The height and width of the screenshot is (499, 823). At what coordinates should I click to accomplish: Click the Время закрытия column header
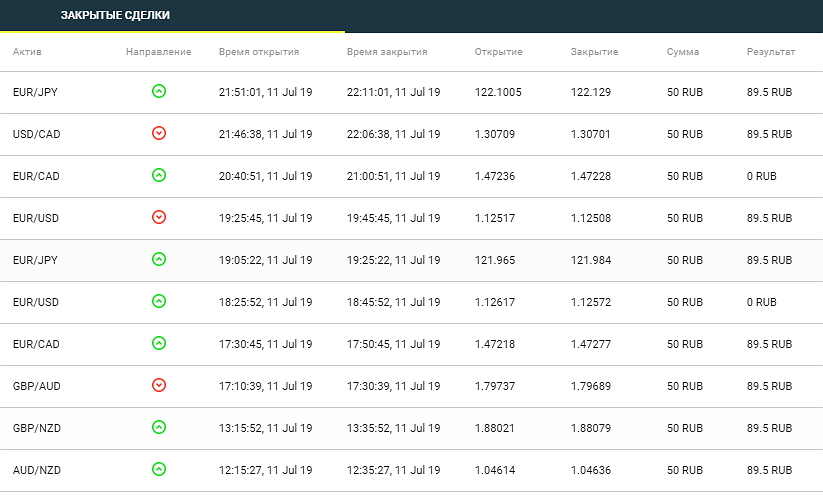click(387, 52)
